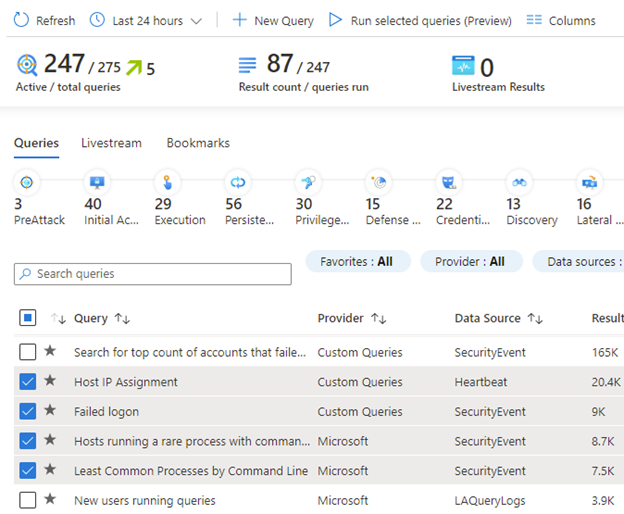The width and height of the screenshot is (624, 514).
Task: Uncheck Hosts running a rare process checkbox
Action: click(27, 441)
